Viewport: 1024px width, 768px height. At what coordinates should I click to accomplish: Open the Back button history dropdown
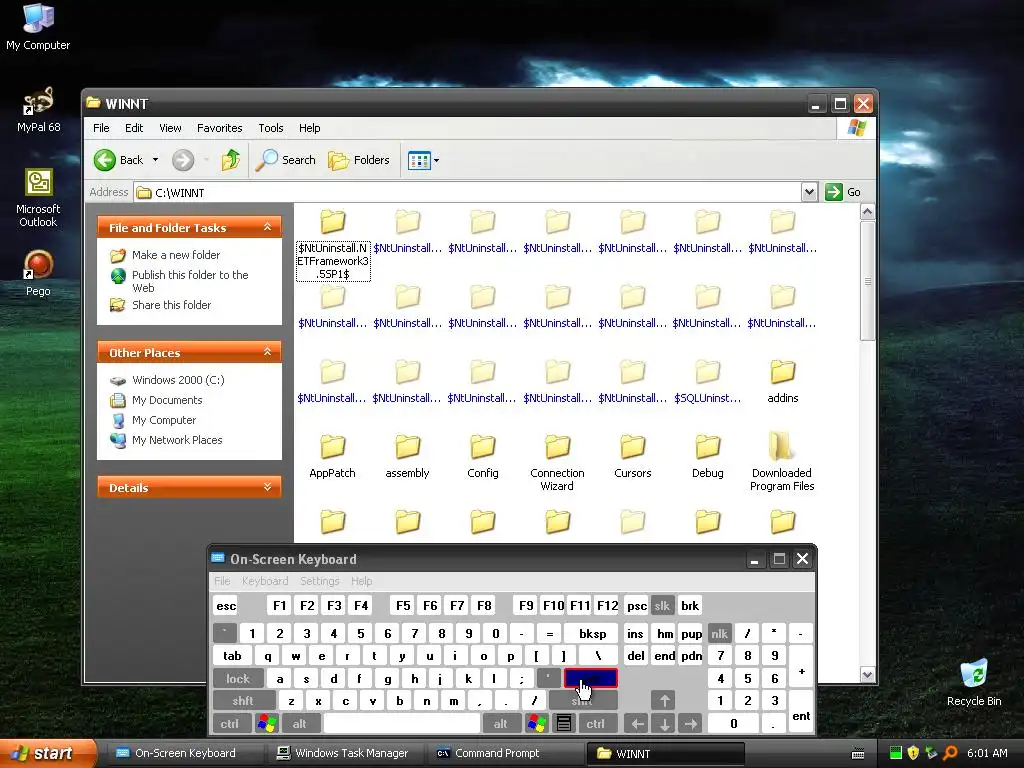click(155, 160)
